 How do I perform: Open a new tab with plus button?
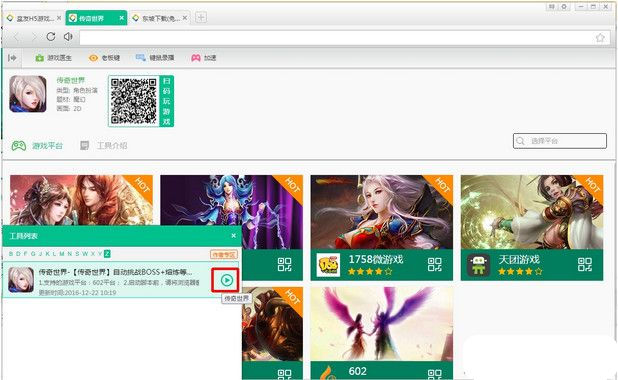[201, 18]
